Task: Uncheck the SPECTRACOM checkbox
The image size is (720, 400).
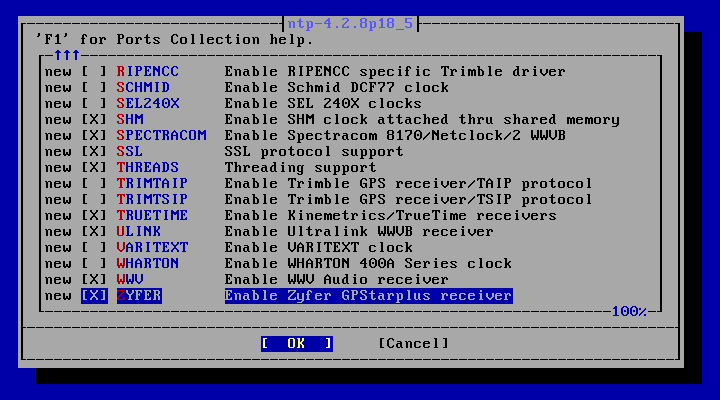Action: (x=94, y=136)
